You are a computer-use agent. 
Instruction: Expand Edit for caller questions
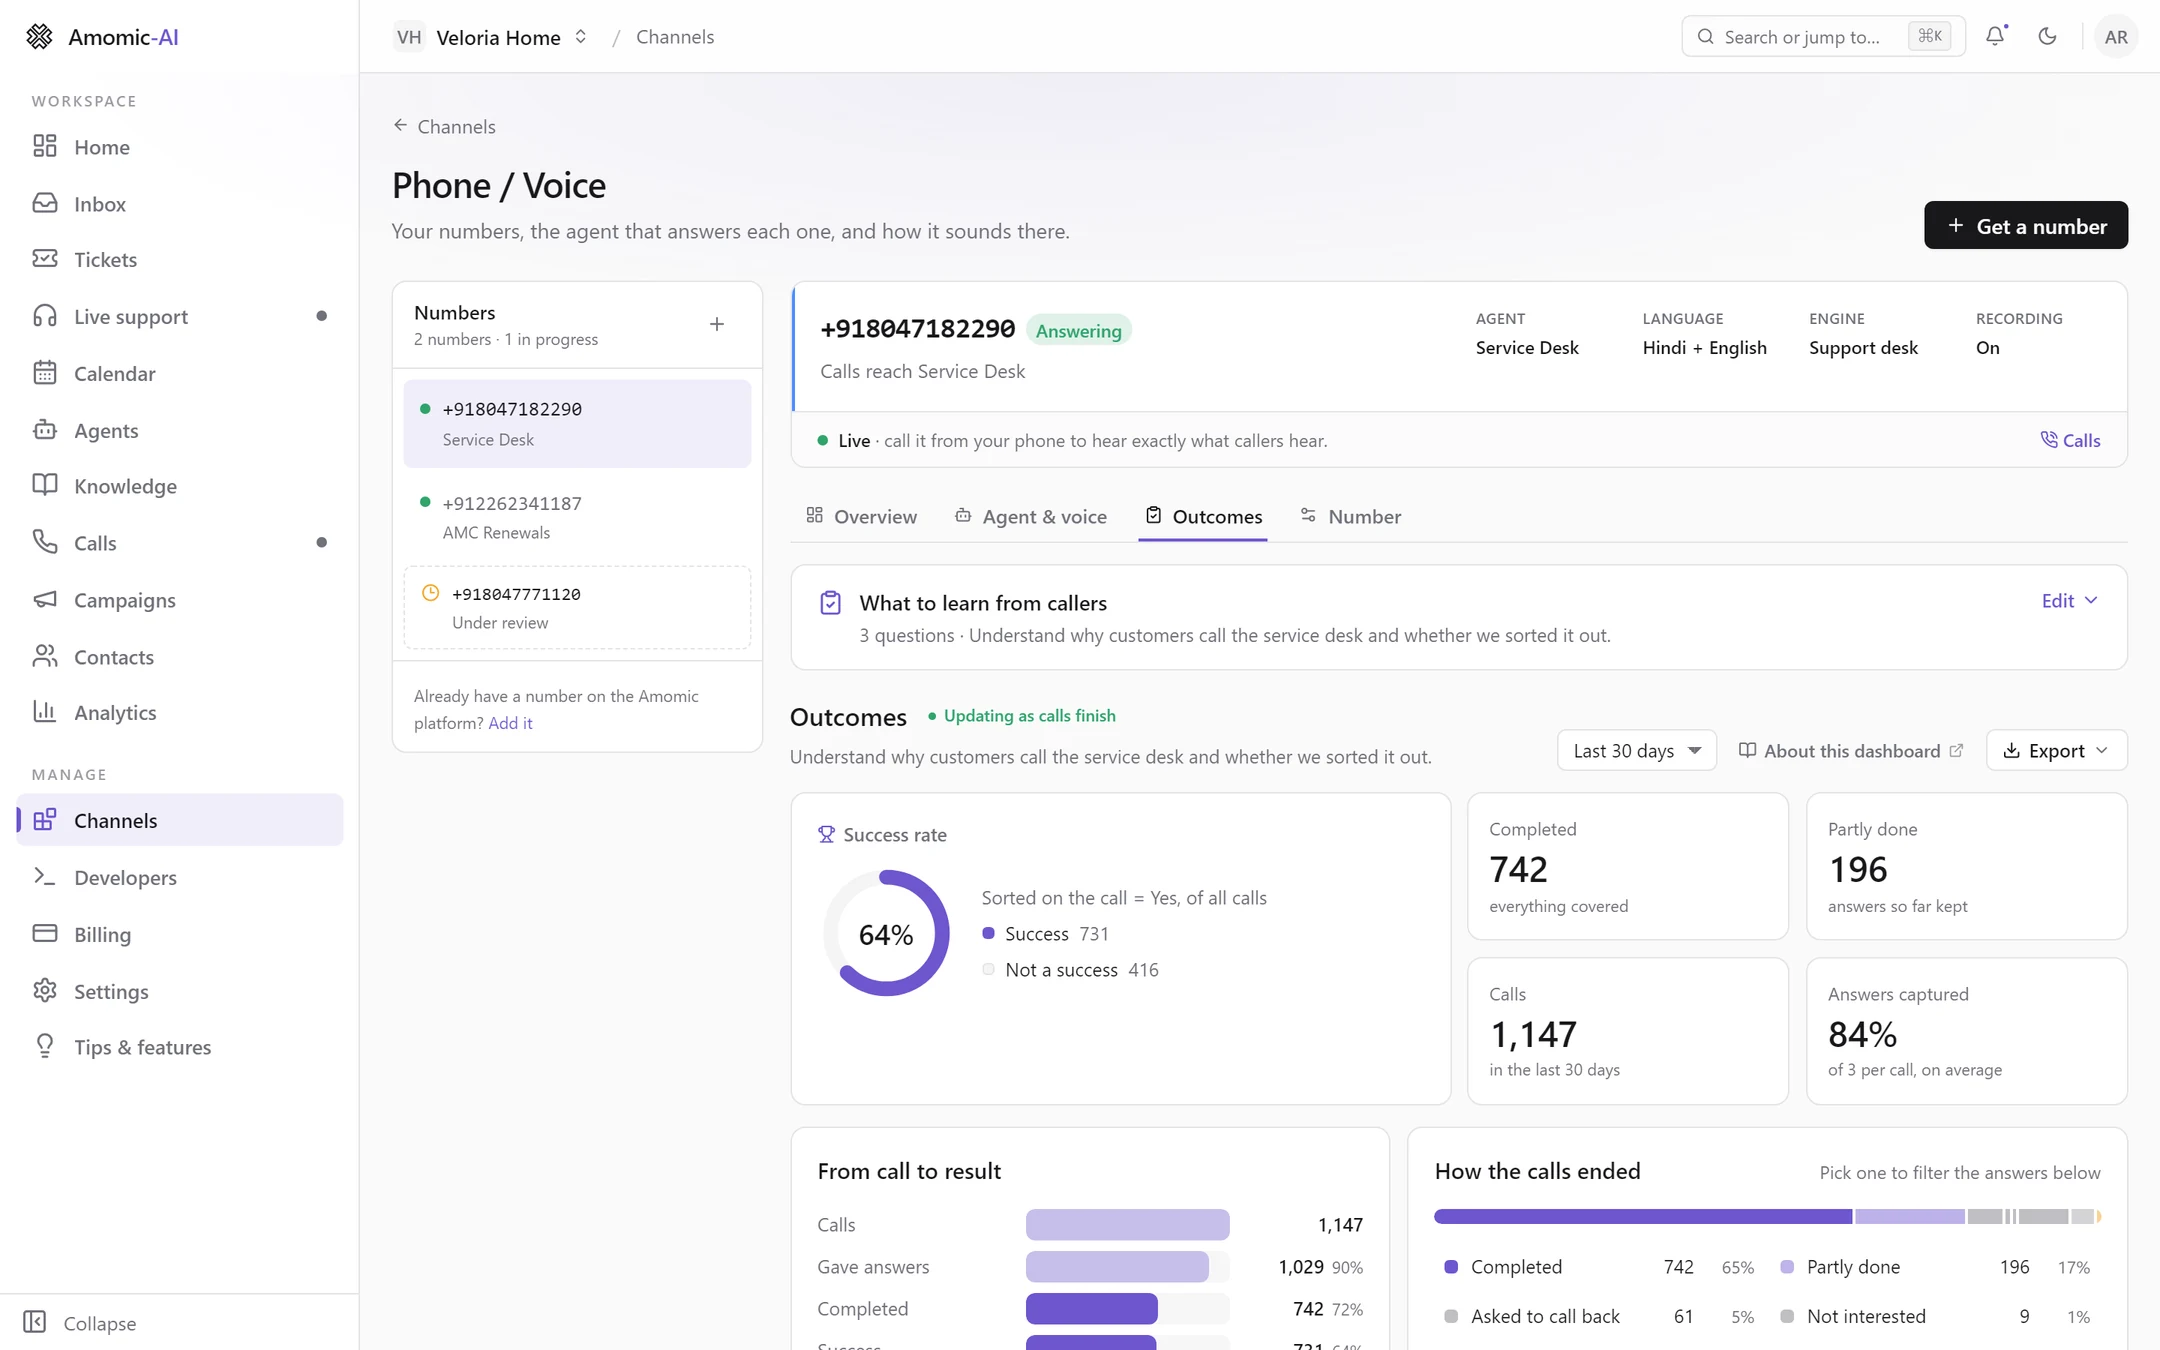[2069, 600]
